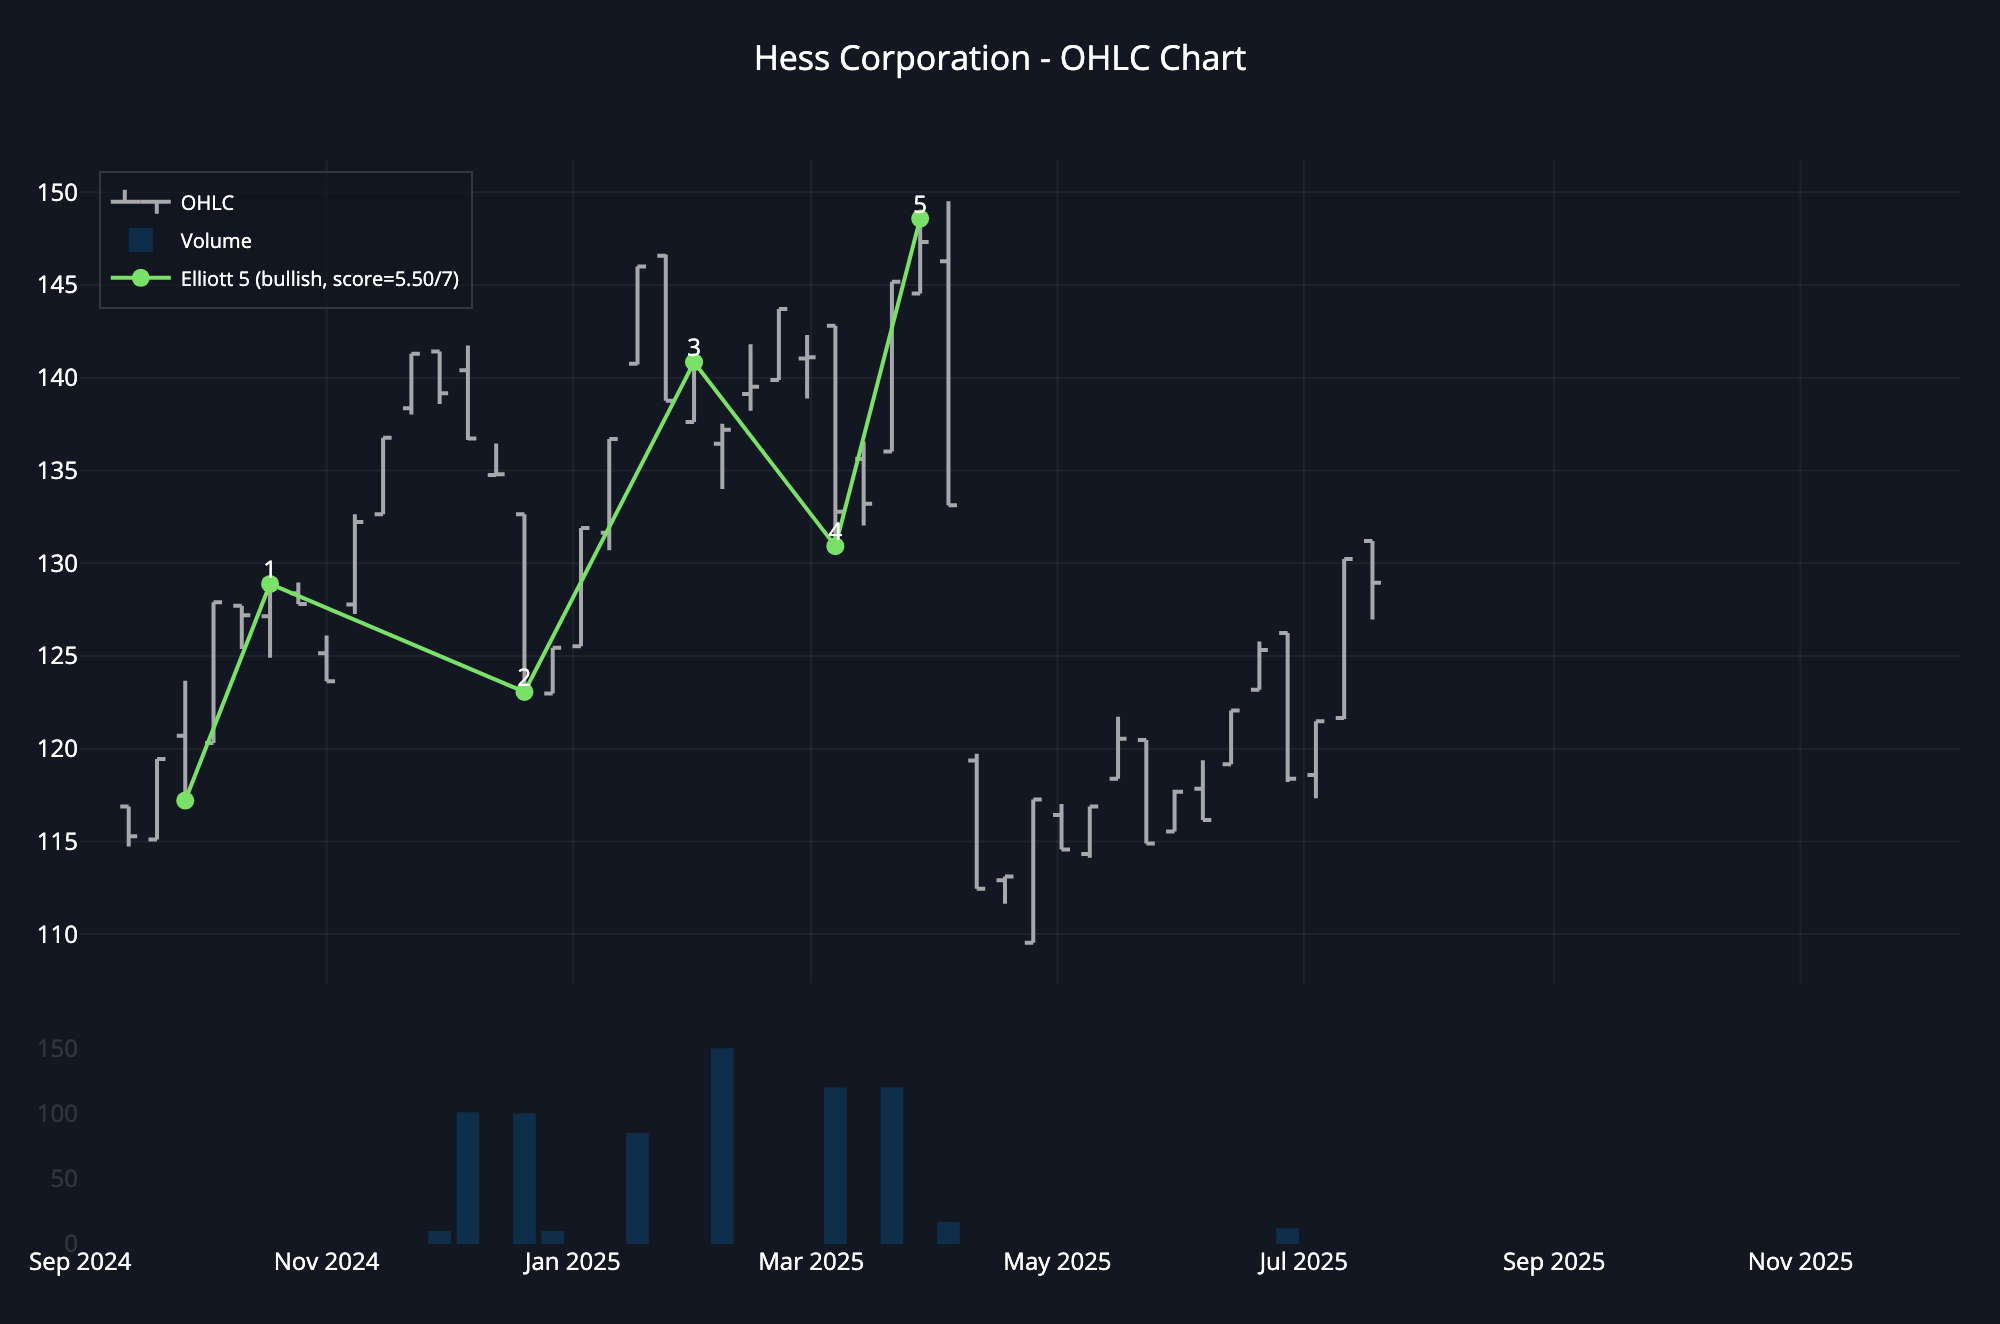The image size is (2000, 1324).
Task: Click the tallest volume bar
Action: [x=722, y=1145]
